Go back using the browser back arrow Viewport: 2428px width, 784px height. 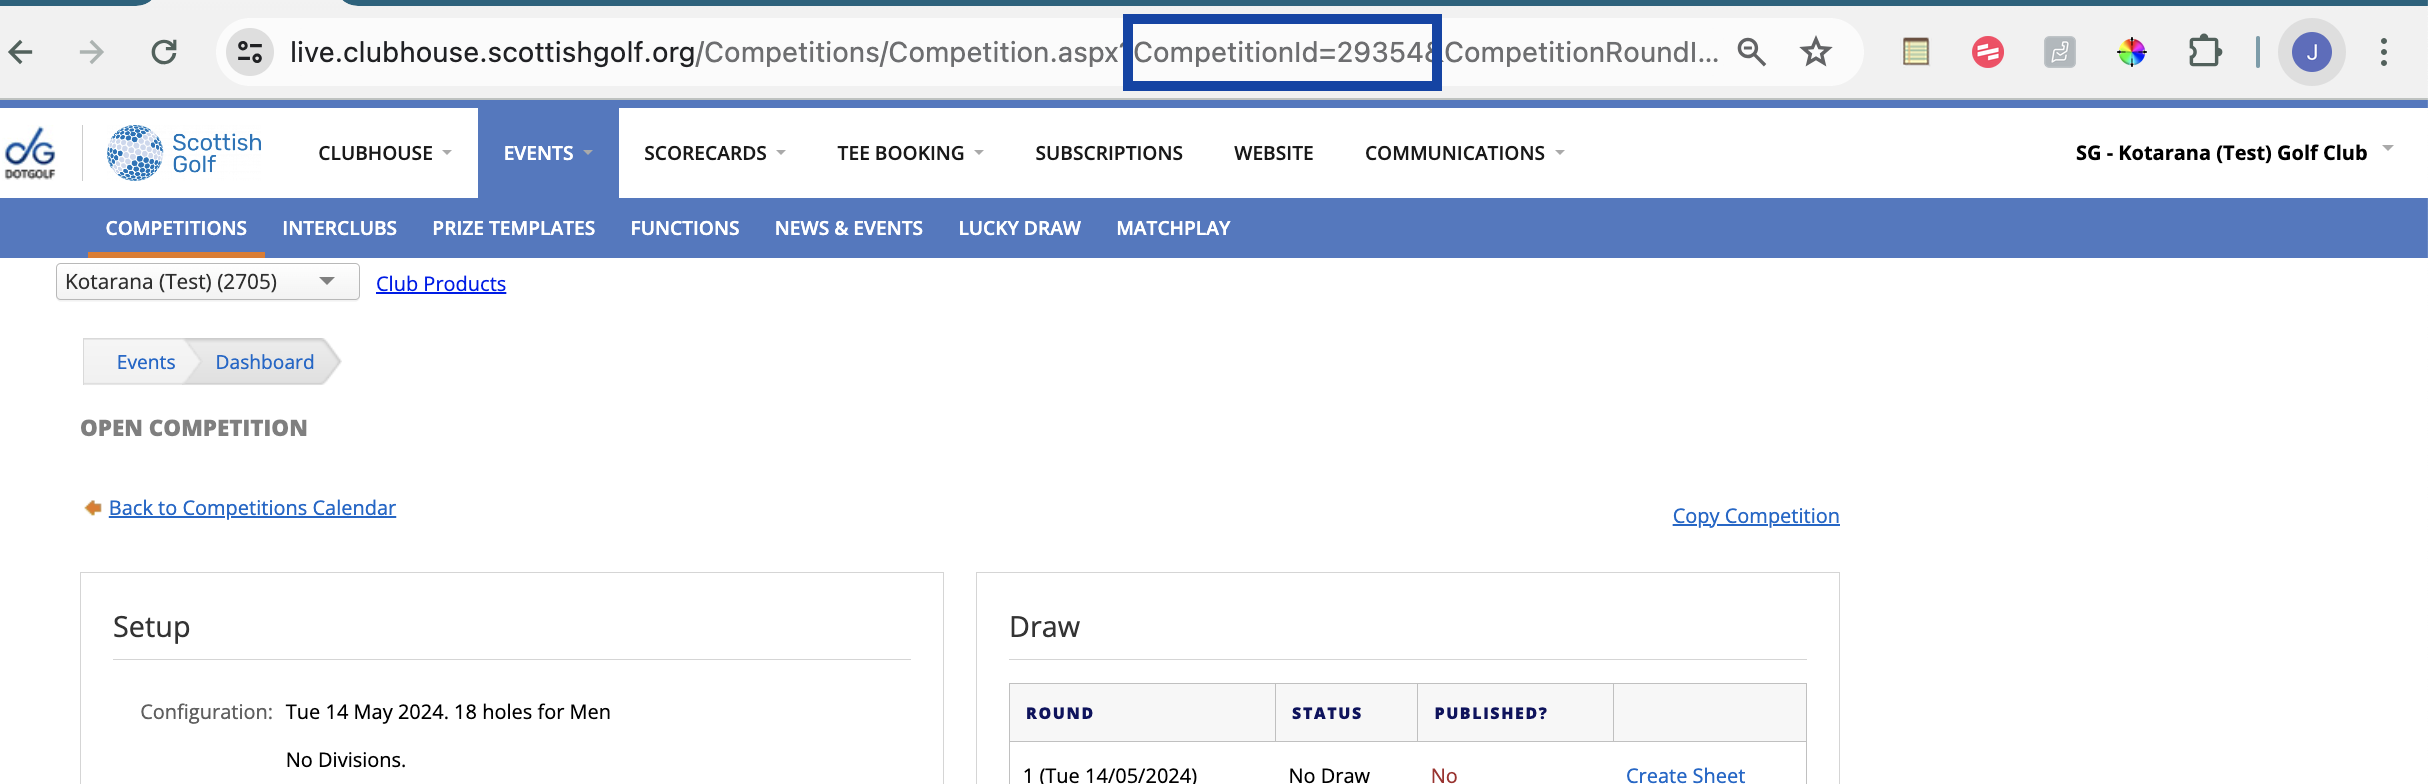click(x=21, y=52)
